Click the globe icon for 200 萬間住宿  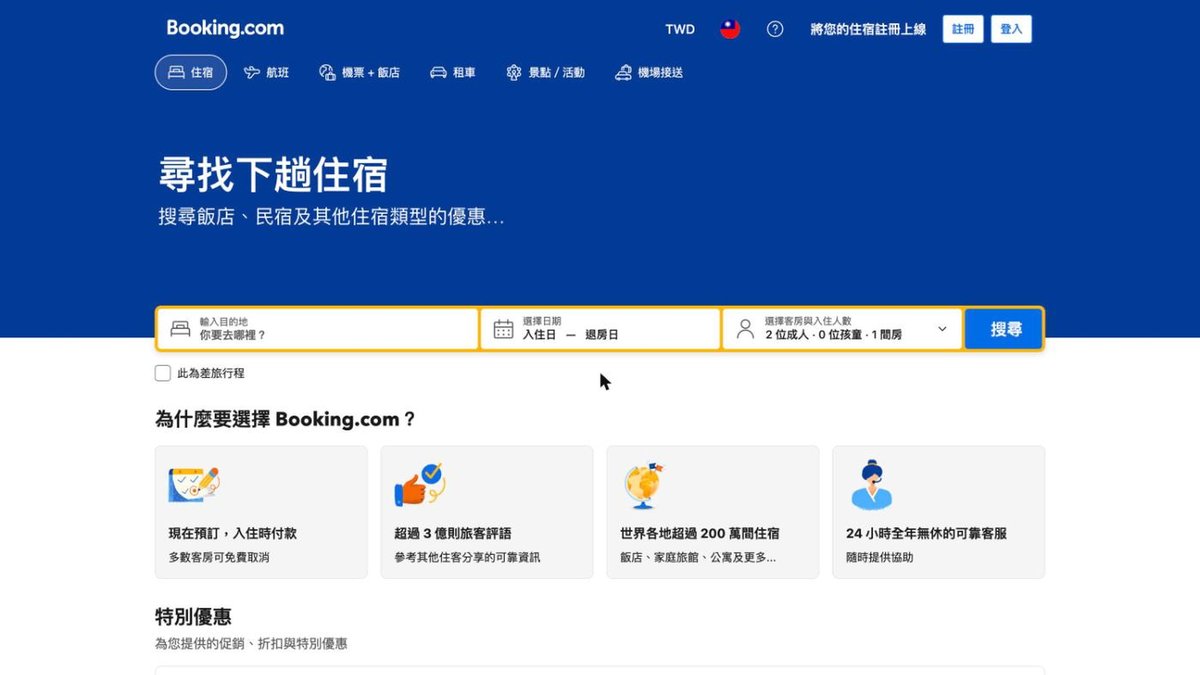tap(643, 486)
